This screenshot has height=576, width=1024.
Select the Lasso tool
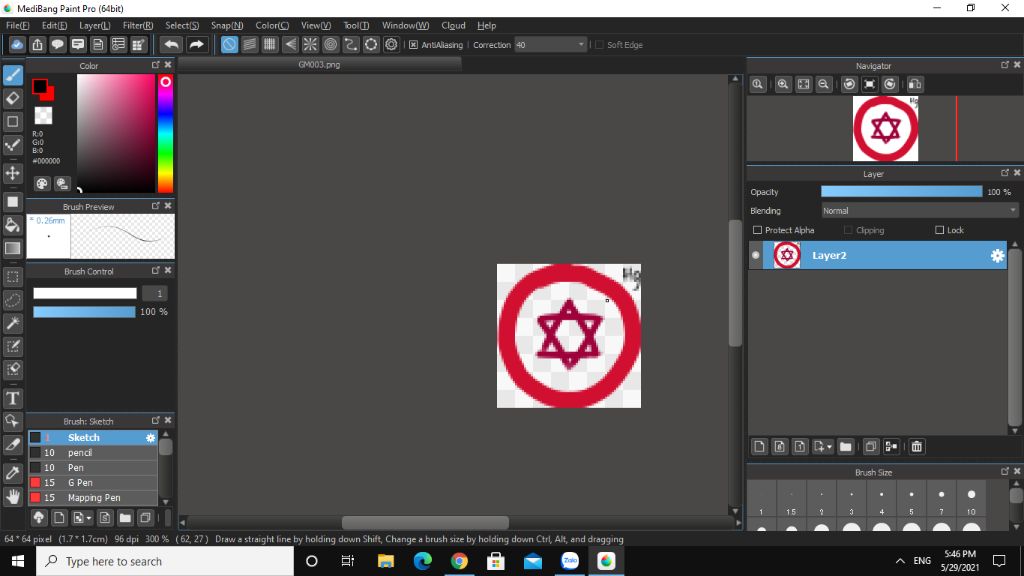12,300
